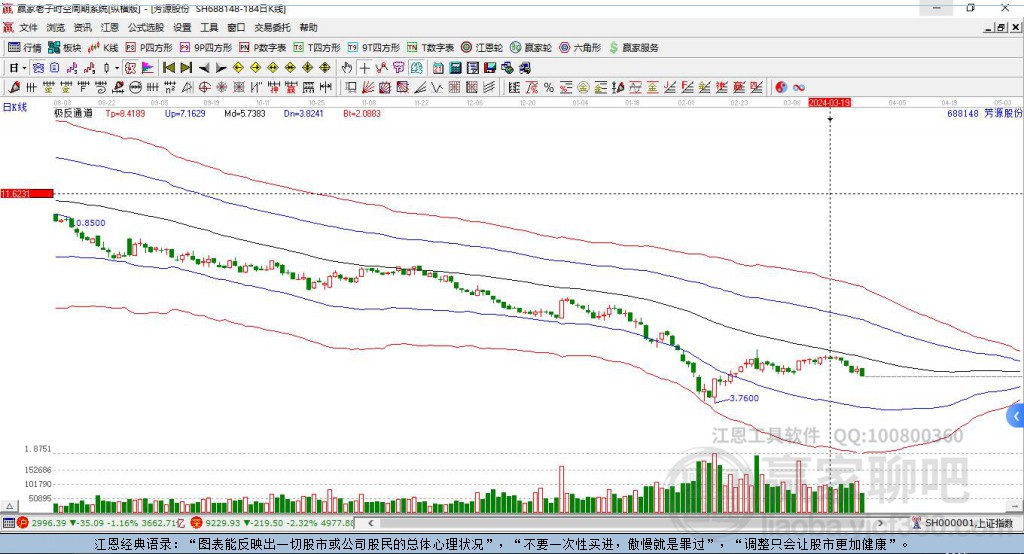The height and width of the screenshot is (554, 1024).
Task: Open 赢家服务 services
Action: pyautogui.click(x=633, y=48)
